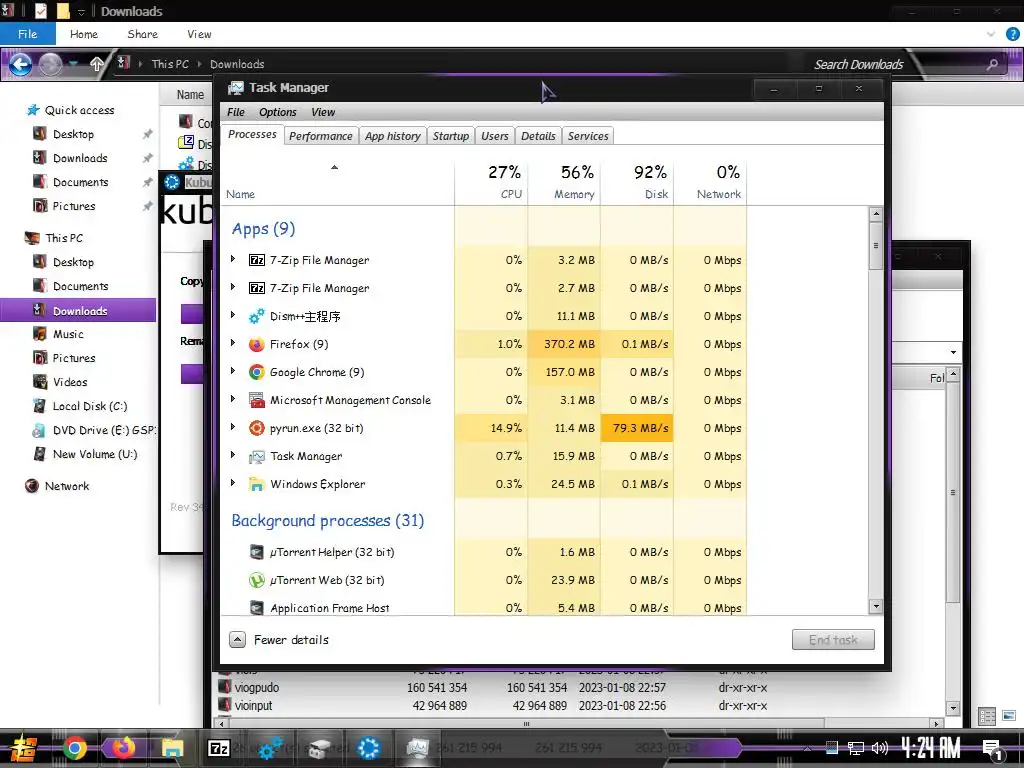The image size is (1024, 768).
Task: Click the Microsoft Management Console icon
Action: tap(257, 400)
